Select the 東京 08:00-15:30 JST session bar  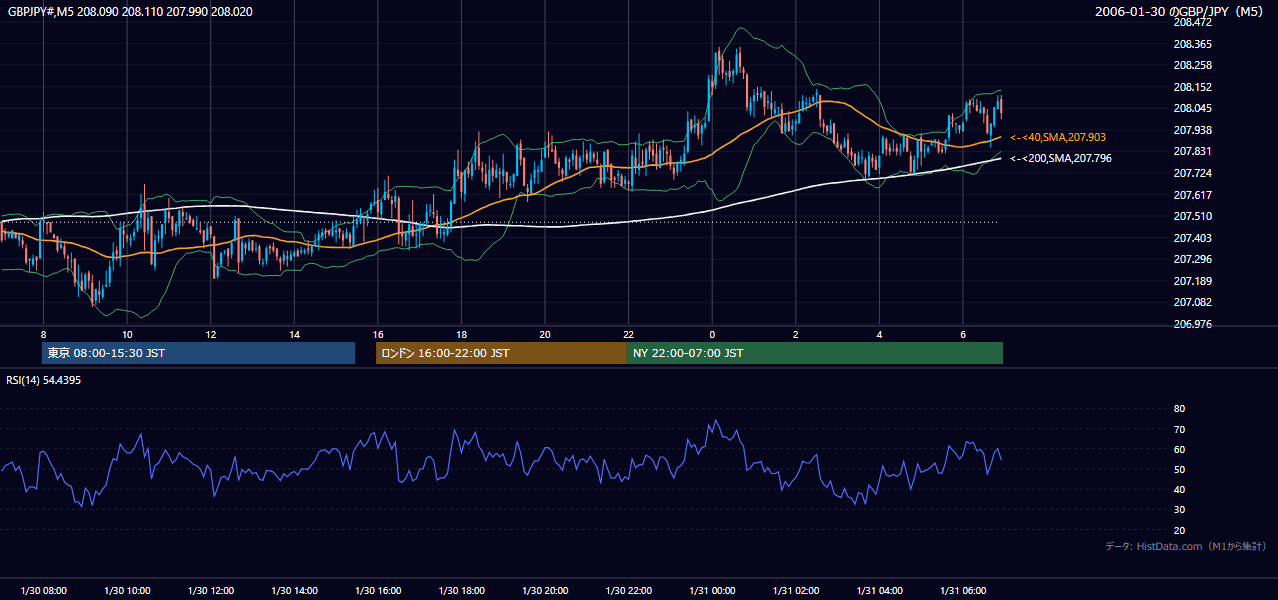[x=199, y=353]
